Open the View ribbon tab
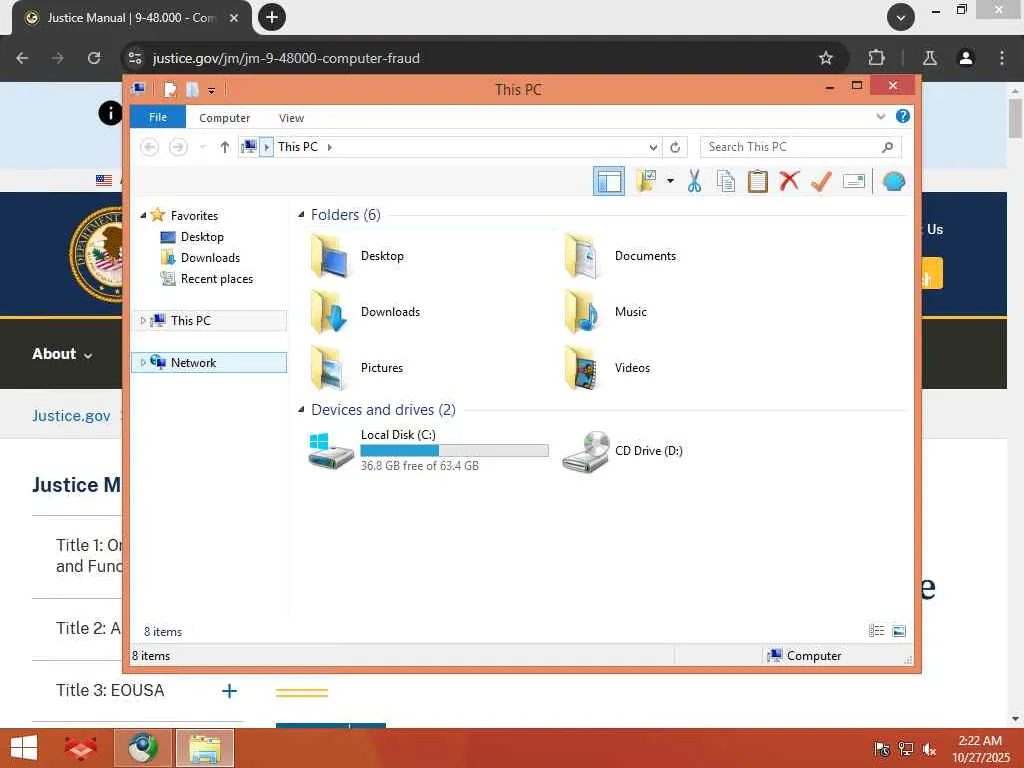 click(x=291, y=118)
